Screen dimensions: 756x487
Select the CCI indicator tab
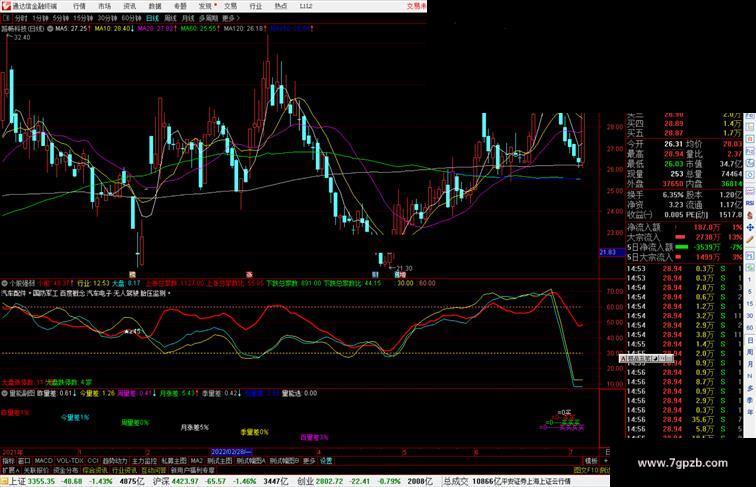pos(93,461)
